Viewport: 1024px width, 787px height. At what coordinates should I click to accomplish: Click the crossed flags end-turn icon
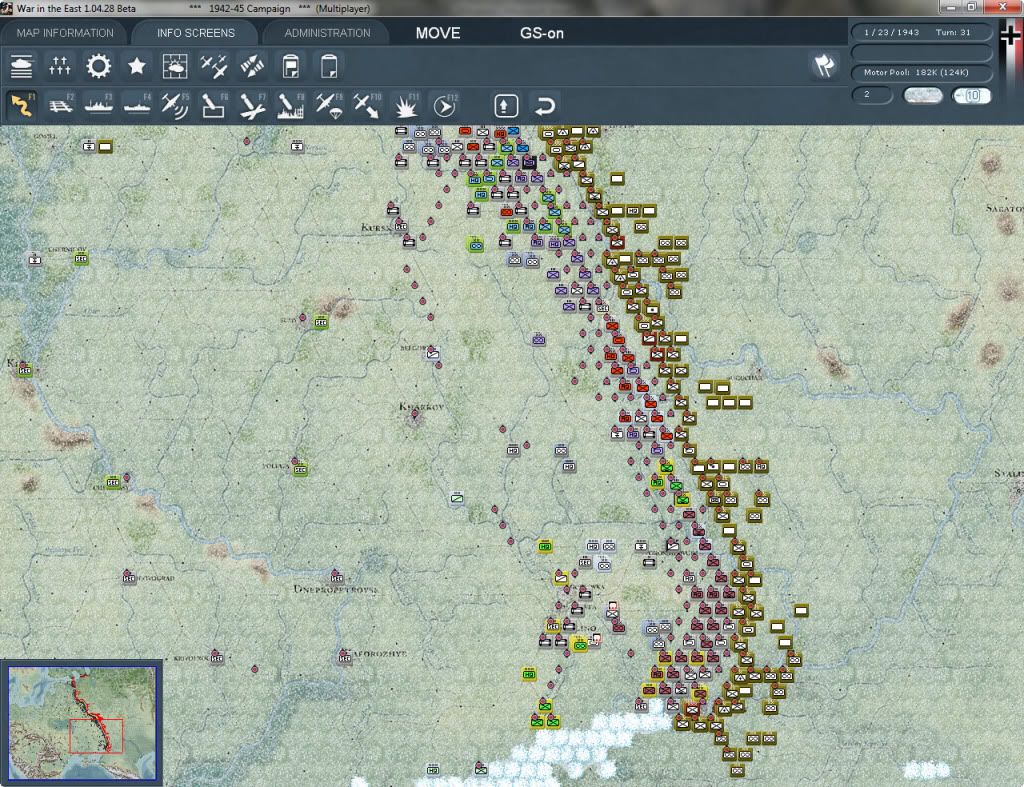(825, 66)
